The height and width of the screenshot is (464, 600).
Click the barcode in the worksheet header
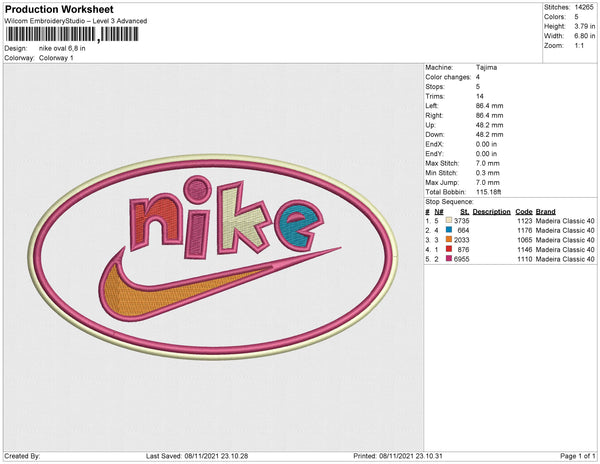pos(72,34)
